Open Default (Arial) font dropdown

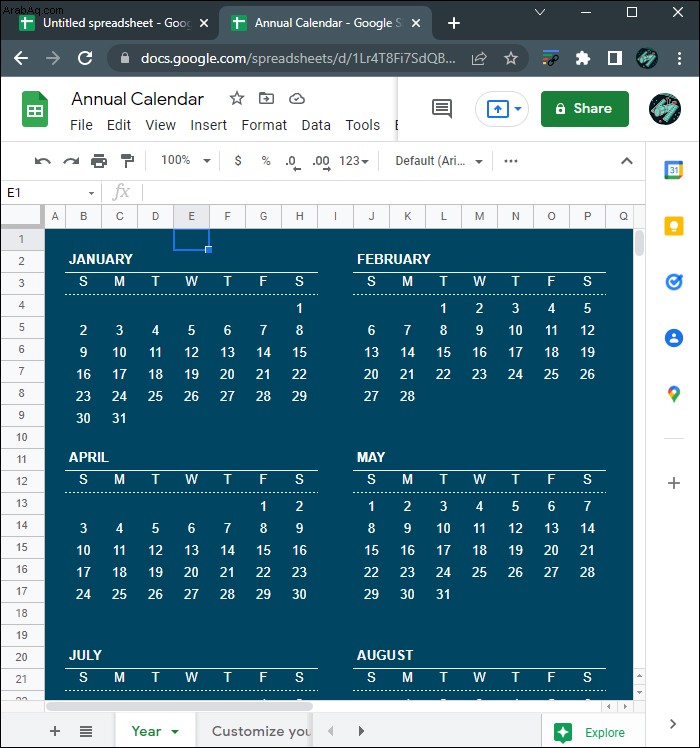point(439,161)
